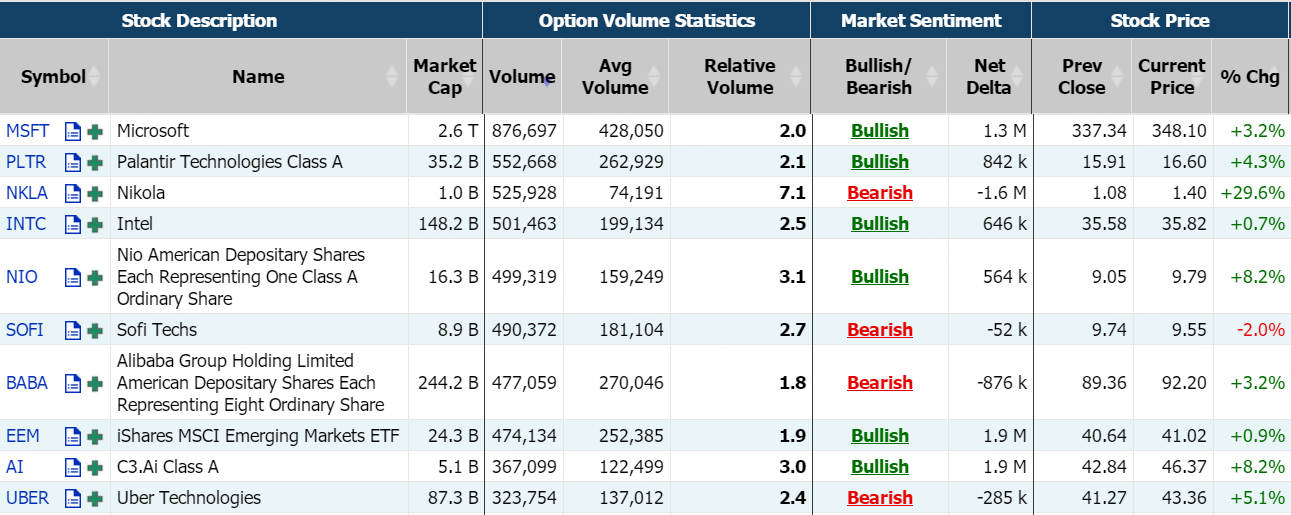
Task: Click the Avg Volume column sort arrows
Action: pos(654,77)
